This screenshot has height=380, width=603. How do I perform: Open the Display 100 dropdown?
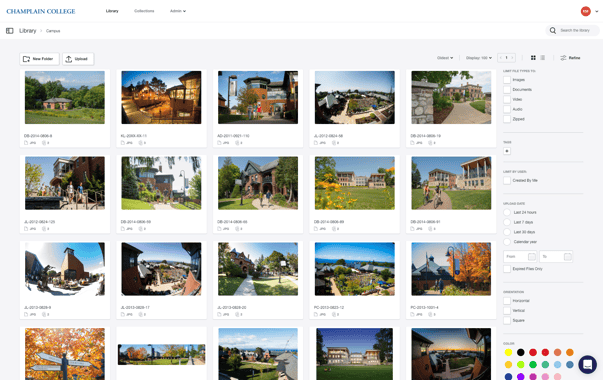pyautogui.click(x=479, y=58)
